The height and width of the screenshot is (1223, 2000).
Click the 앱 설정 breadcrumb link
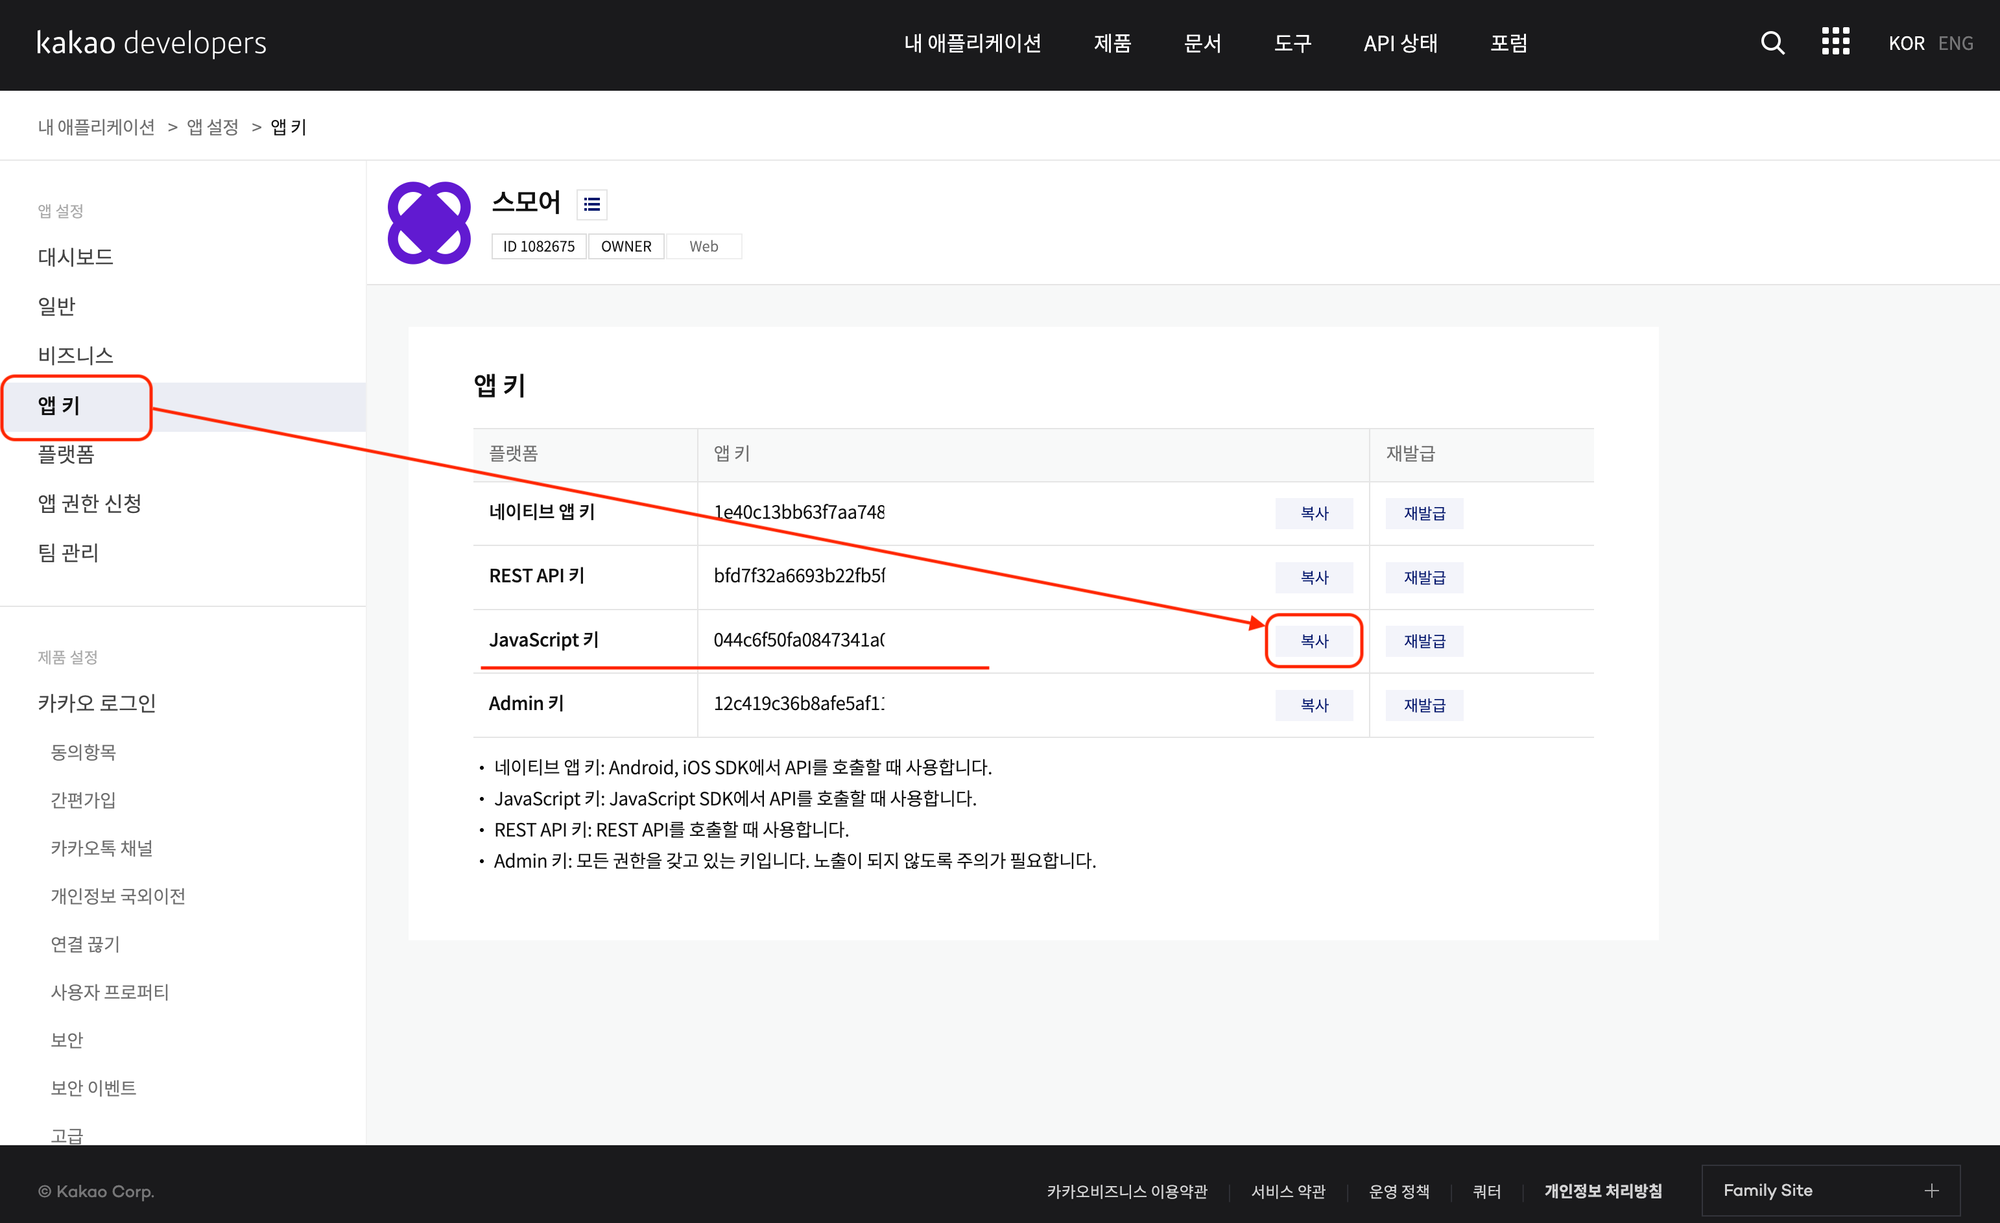(213, 127)
